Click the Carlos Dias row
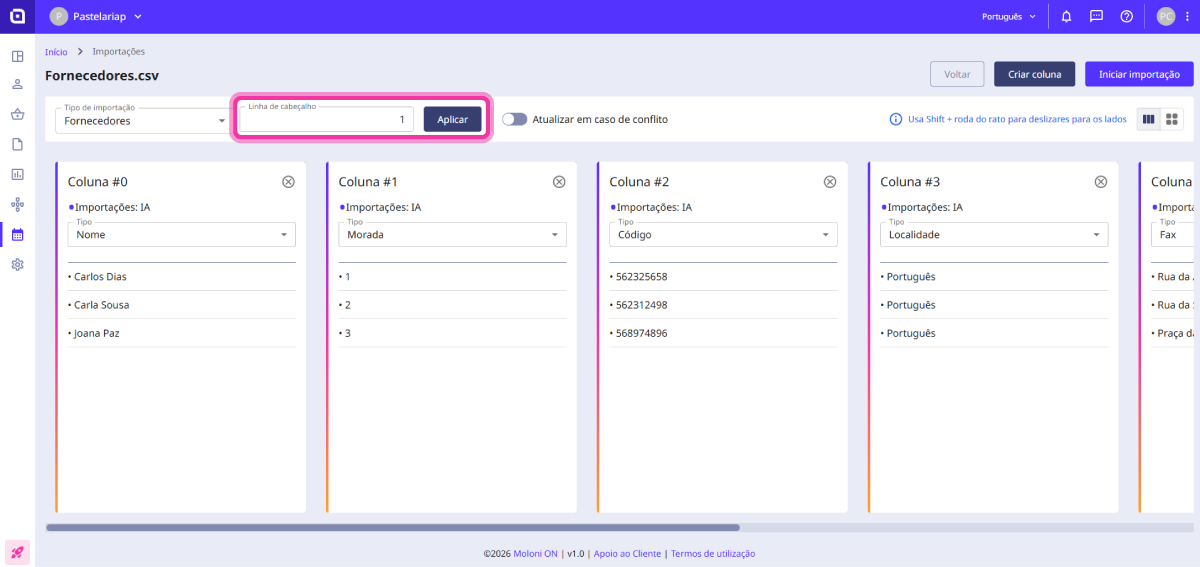 [x=181, y=277]
